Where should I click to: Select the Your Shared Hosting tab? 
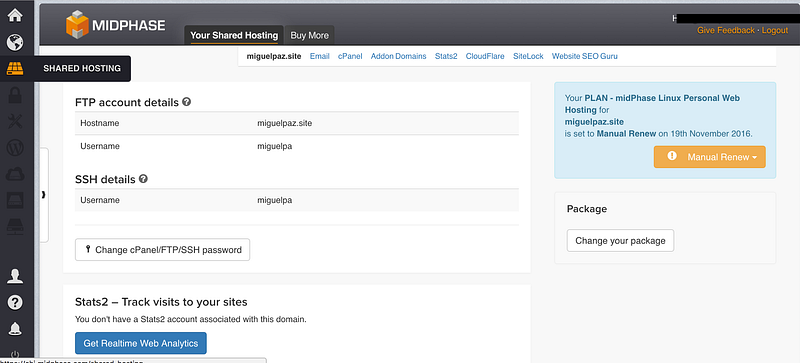tap(234, 35)
